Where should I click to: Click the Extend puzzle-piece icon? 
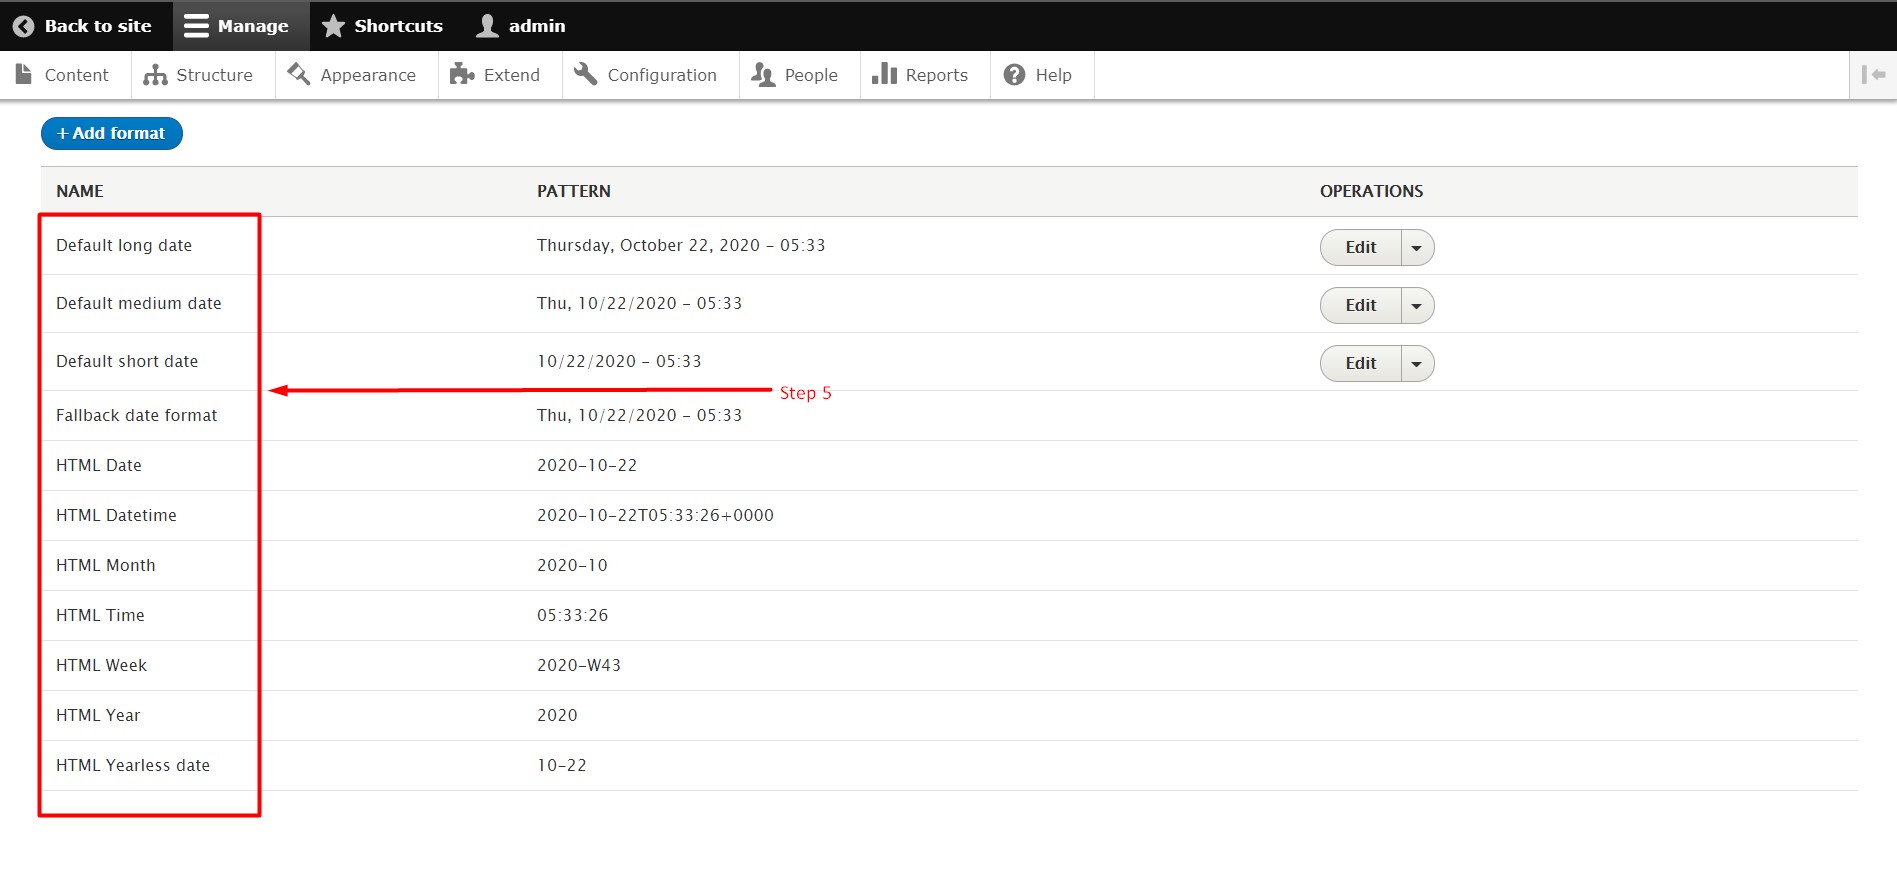point(462,74)
